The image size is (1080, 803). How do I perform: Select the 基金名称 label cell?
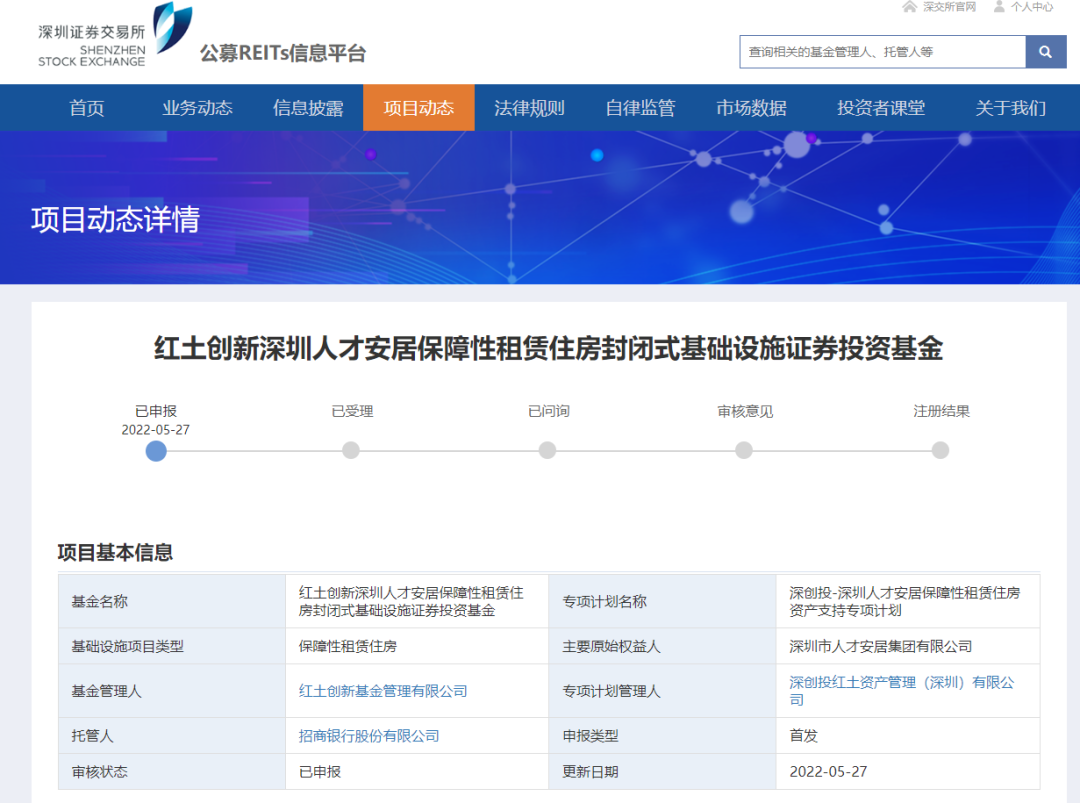(172, 601)
